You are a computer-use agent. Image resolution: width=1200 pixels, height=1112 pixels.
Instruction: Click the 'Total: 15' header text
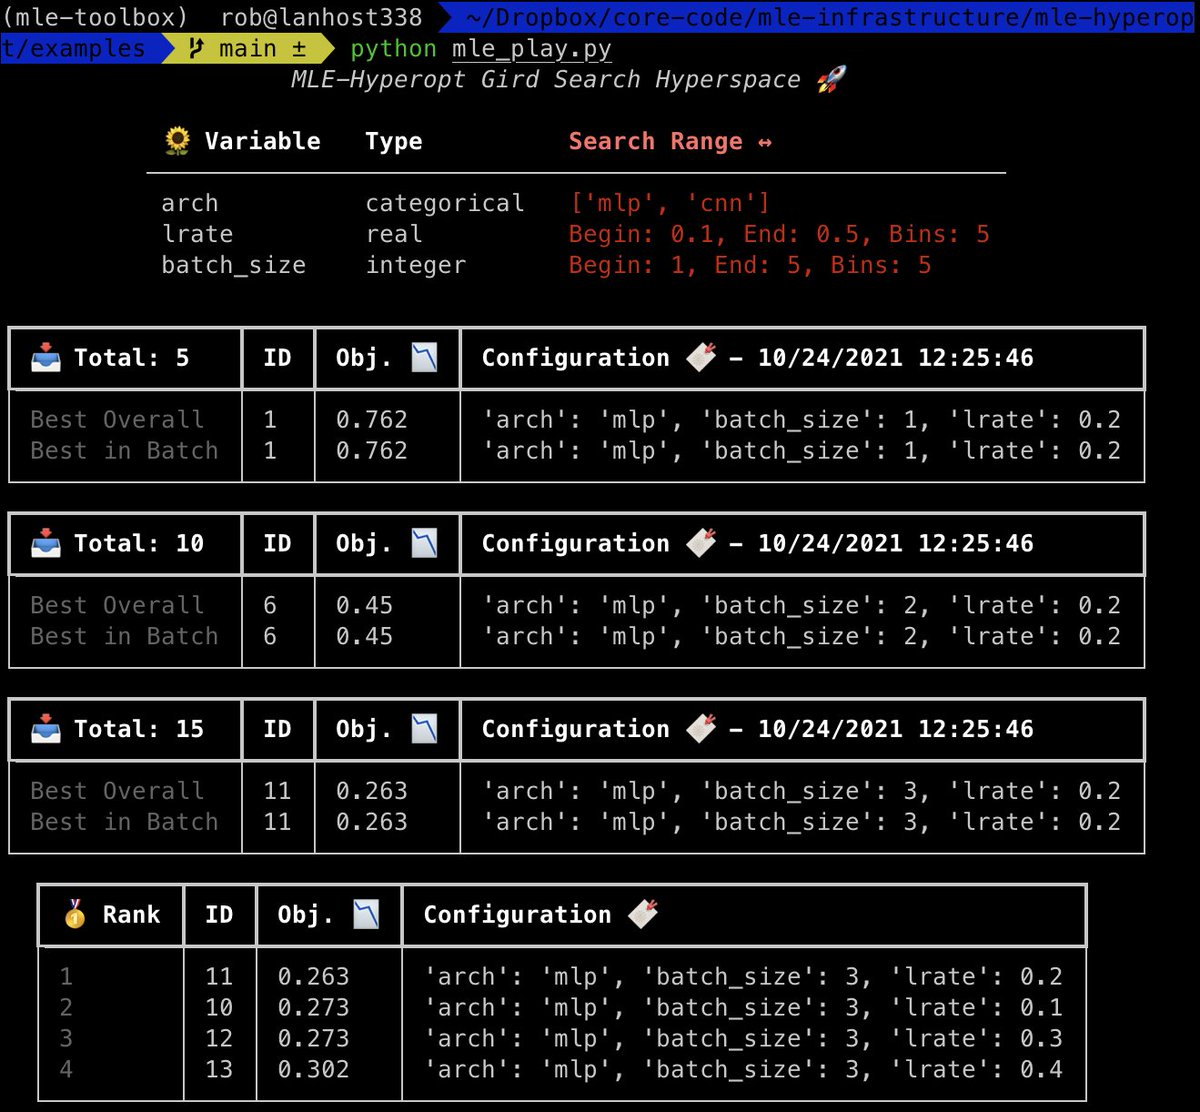click(139, 729)
